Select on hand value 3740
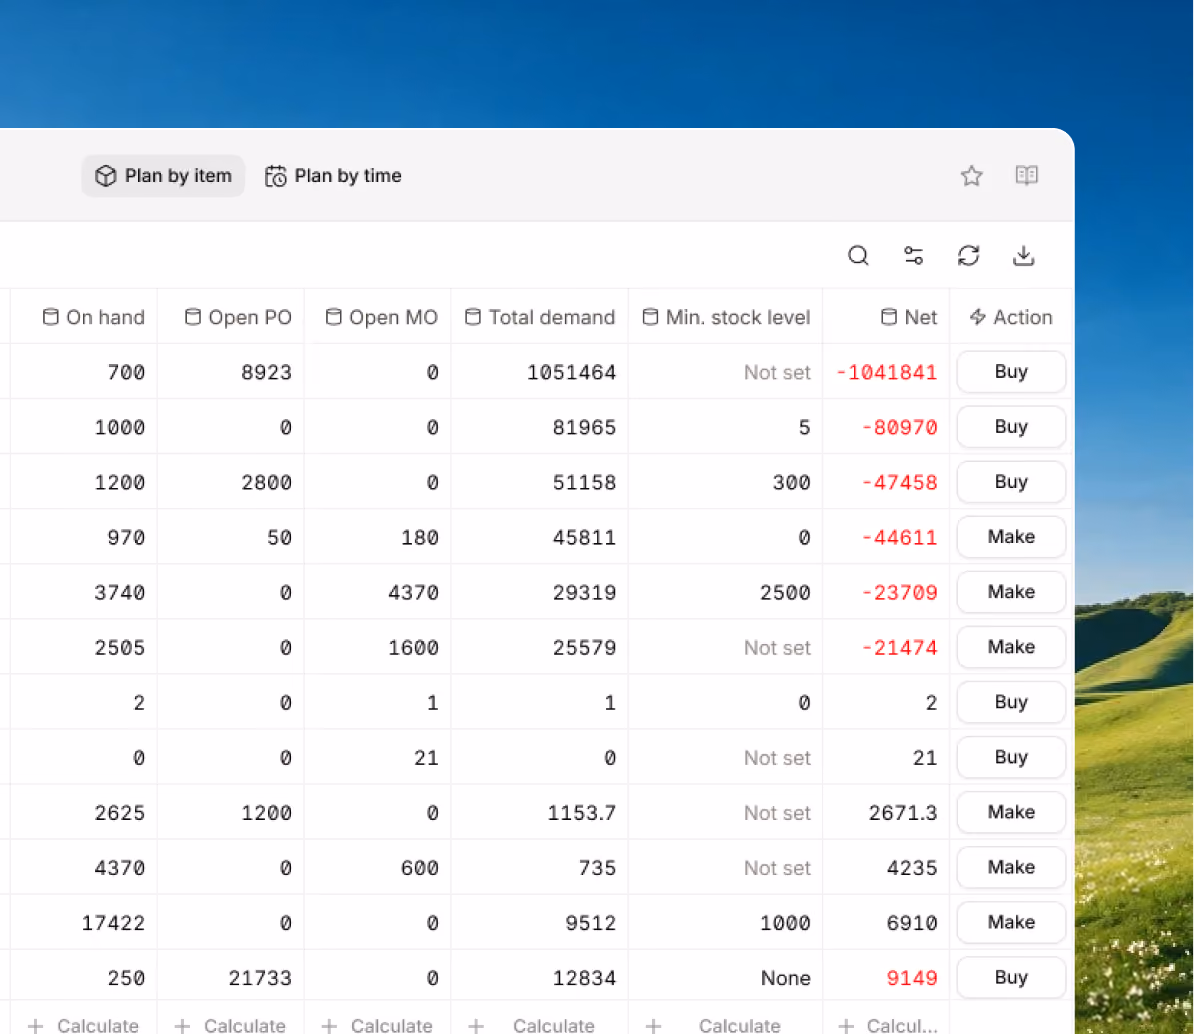Viewport: 1194px width, 1034px height. pyautogui.click(x=119, y=592)
